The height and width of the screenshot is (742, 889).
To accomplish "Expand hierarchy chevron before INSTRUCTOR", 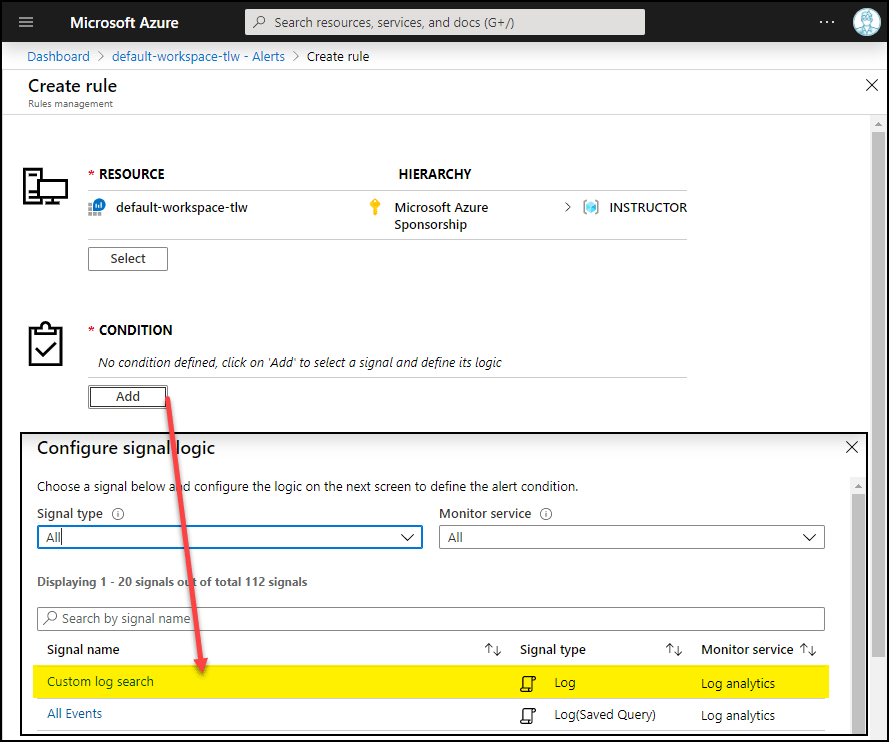I will point(568,207).
